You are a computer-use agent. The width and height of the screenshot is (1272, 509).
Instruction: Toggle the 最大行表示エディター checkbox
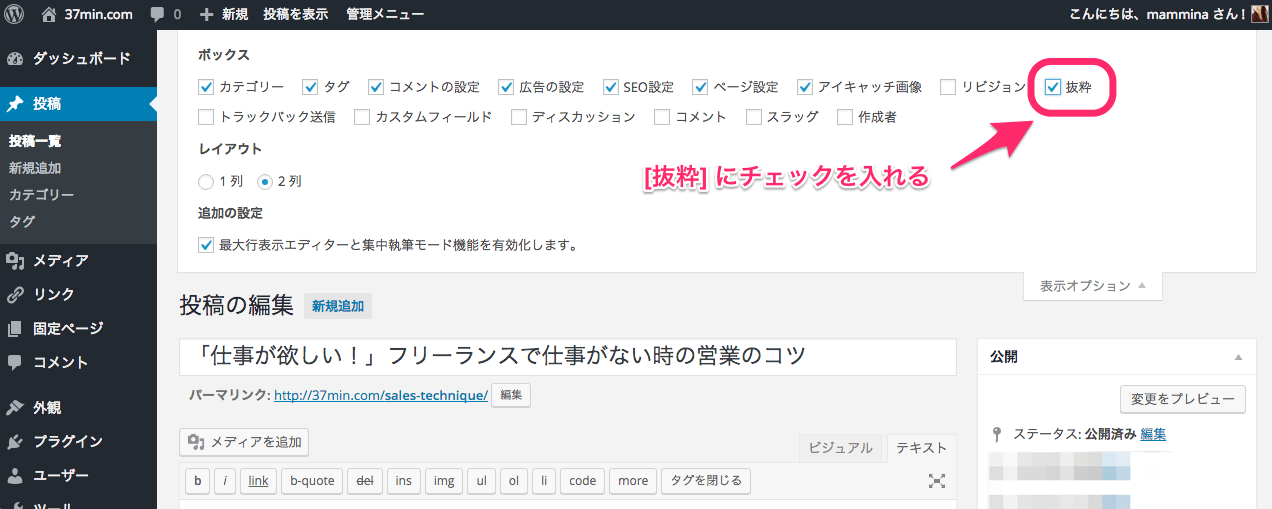206,244
